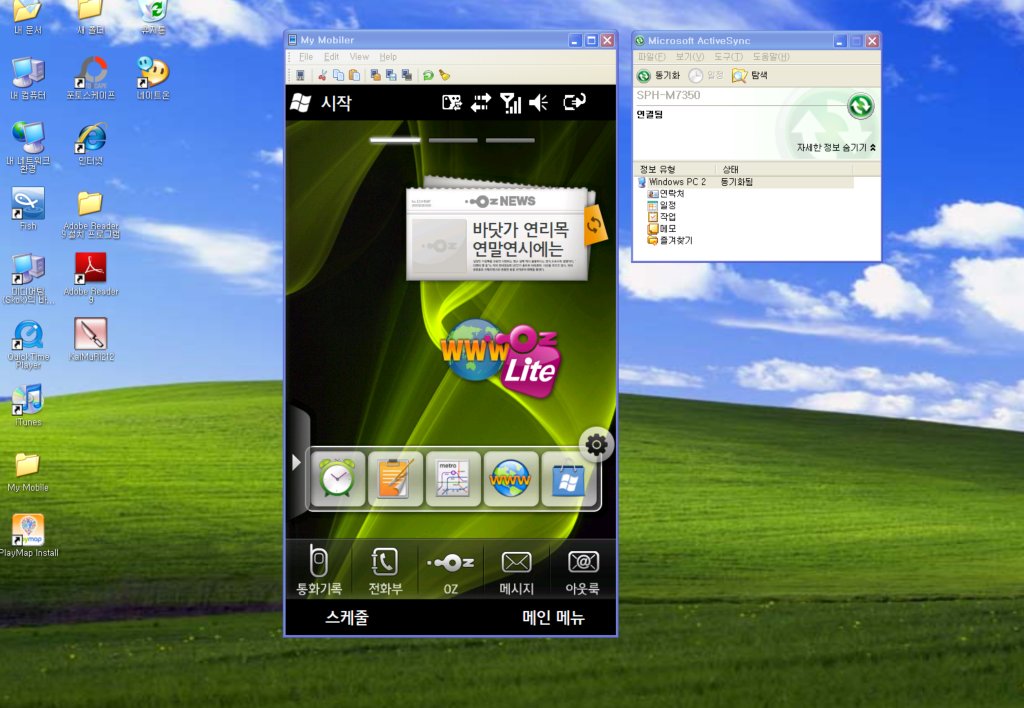This screenshot has width=1024, height=708.
Task: Tap the 시작 Start label on the phone
Action: 336,103
